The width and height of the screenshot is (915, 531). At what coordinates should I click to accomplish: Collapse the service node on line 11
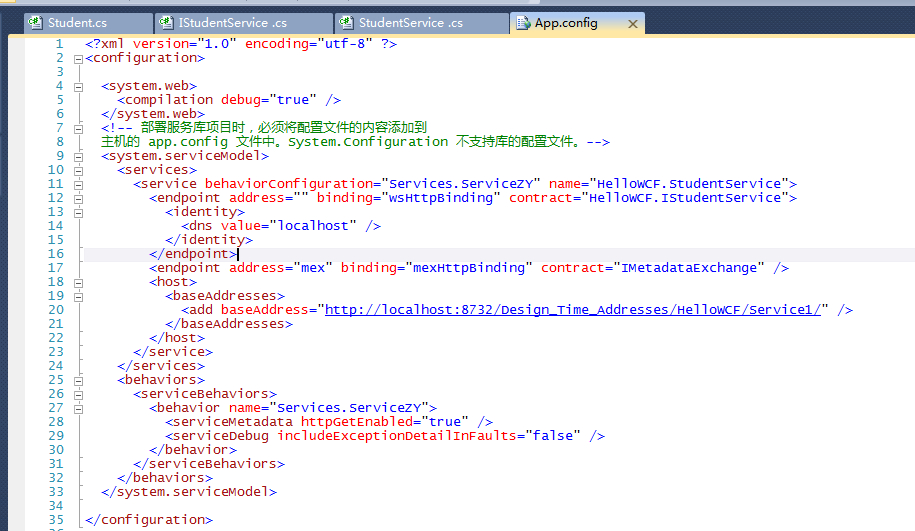[x=78, y=185]
